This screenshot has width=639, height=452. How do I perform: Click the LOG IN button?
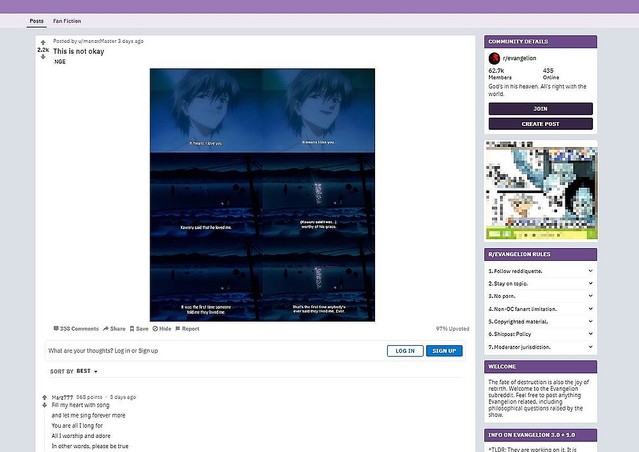pos(404,351)
